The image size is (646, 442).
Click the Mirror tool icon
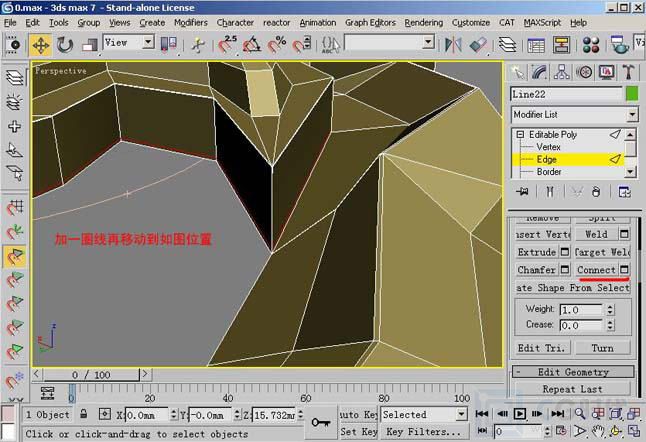click(x=453, y=45)
